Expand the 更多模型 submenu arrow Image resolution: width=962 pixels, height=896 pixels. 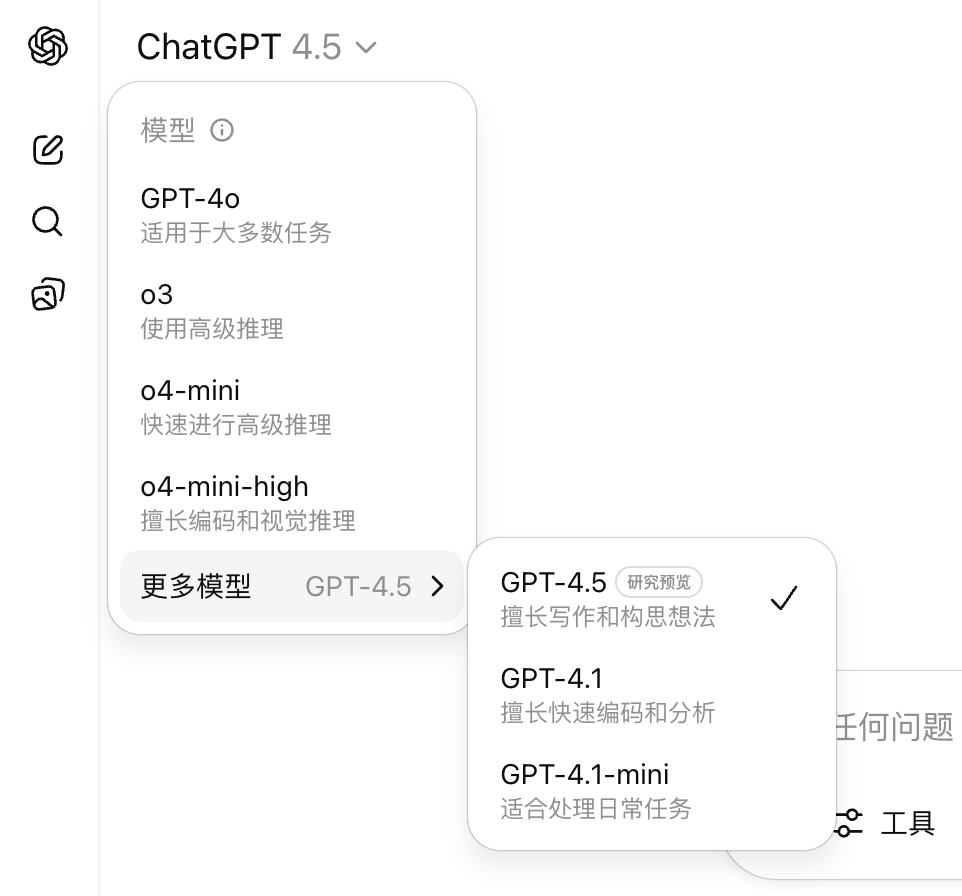pyautogui.click(x=437, y=586)
